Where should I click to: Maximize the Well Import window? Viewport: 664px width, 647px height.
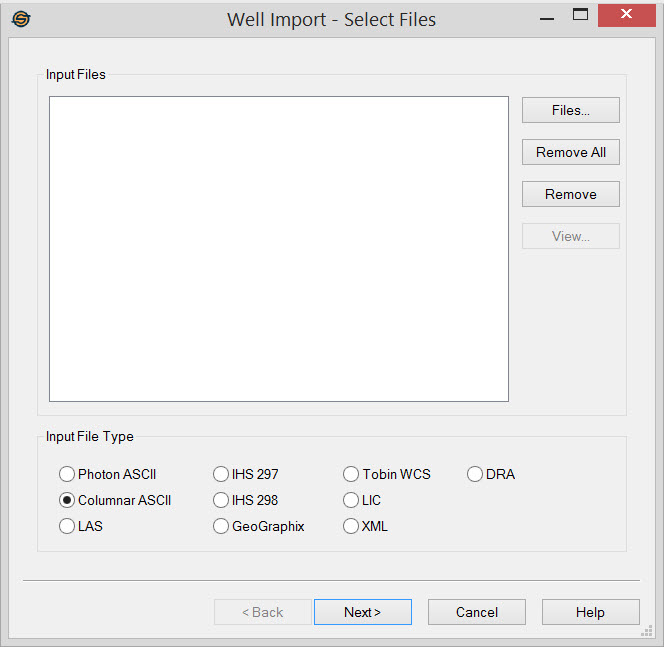[580, 15]
